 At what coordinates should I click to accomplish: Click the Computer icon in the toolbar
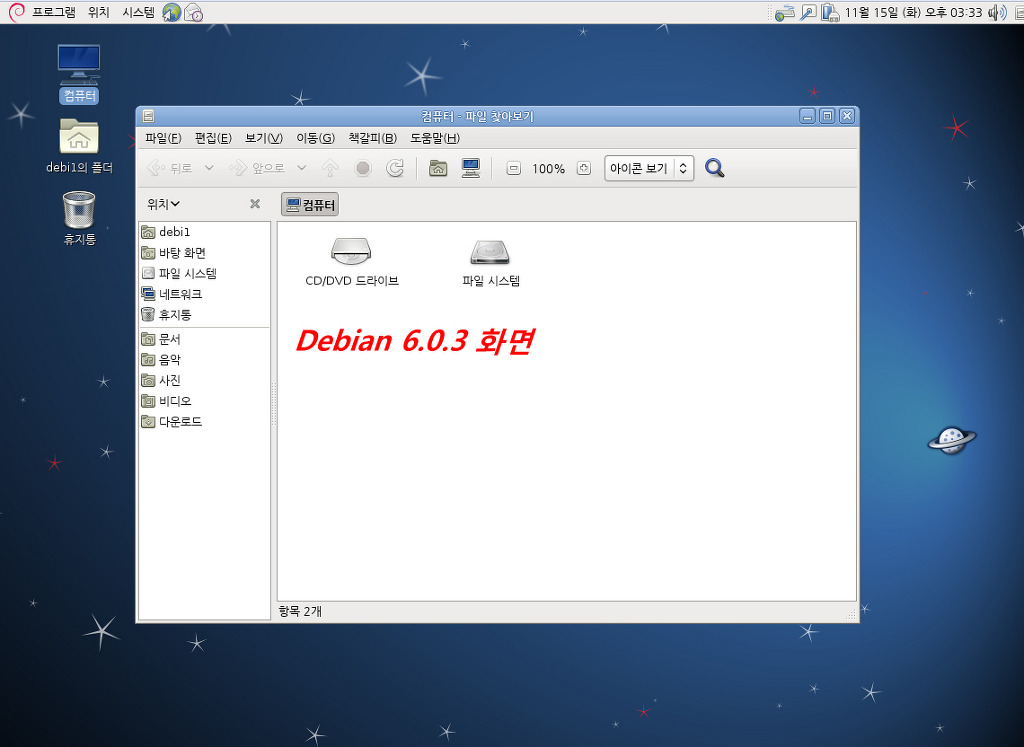(x=471, y=168)
